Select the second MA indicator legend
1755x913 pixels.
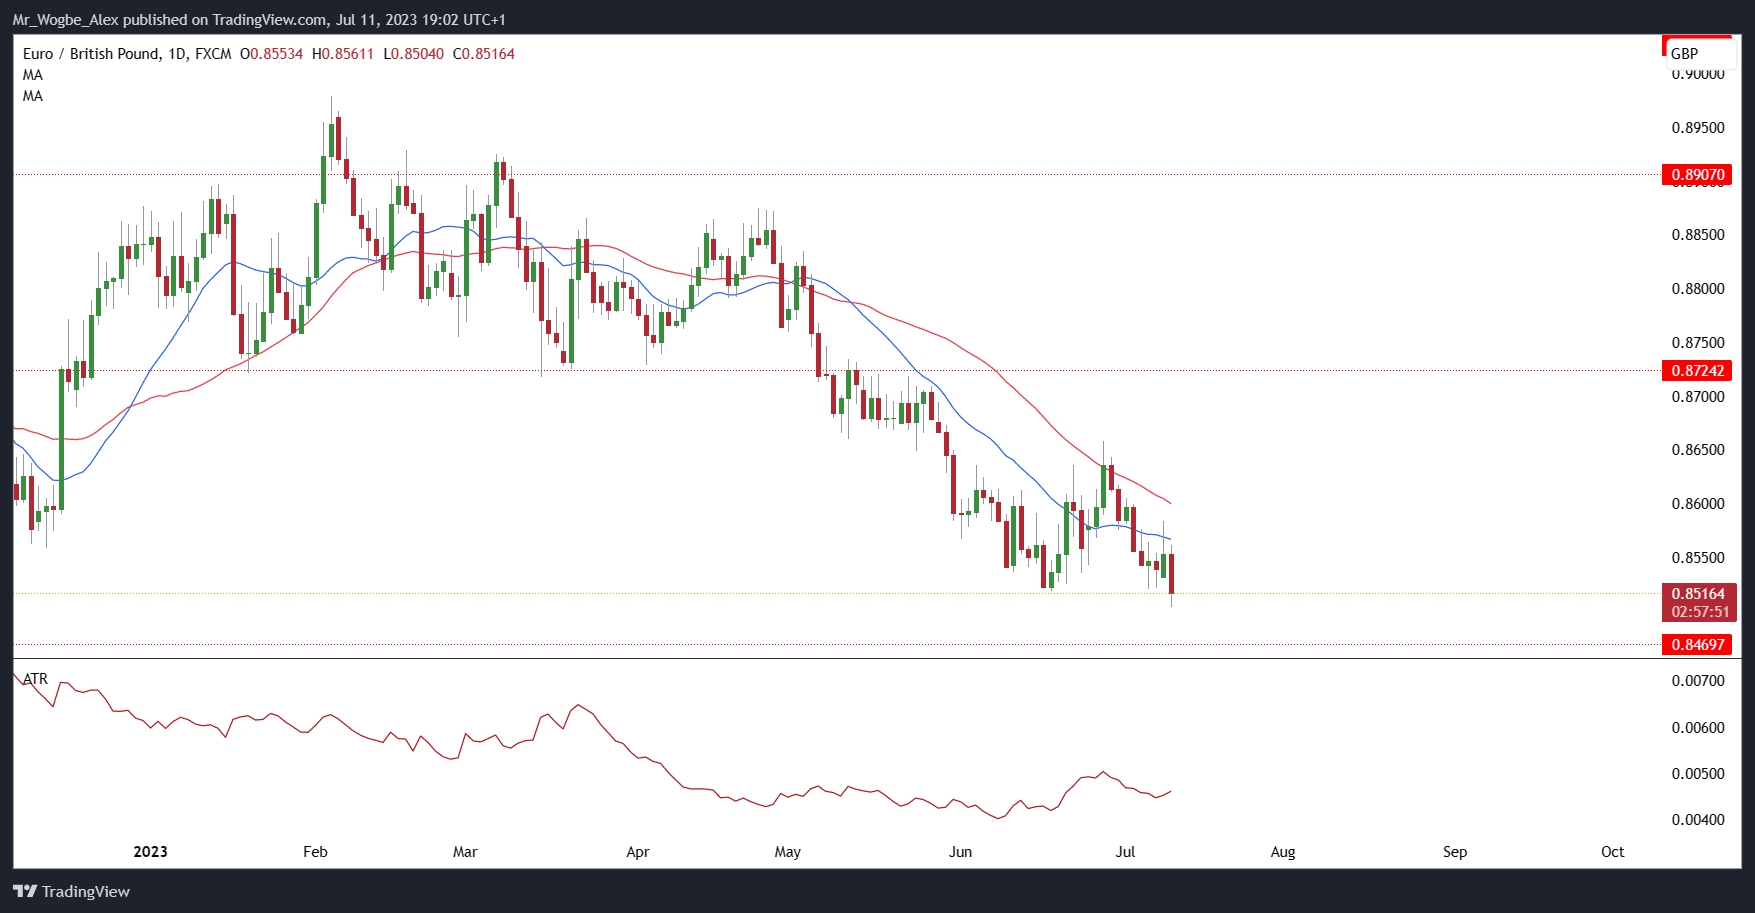pyautogui.click(x=33, y=96)
